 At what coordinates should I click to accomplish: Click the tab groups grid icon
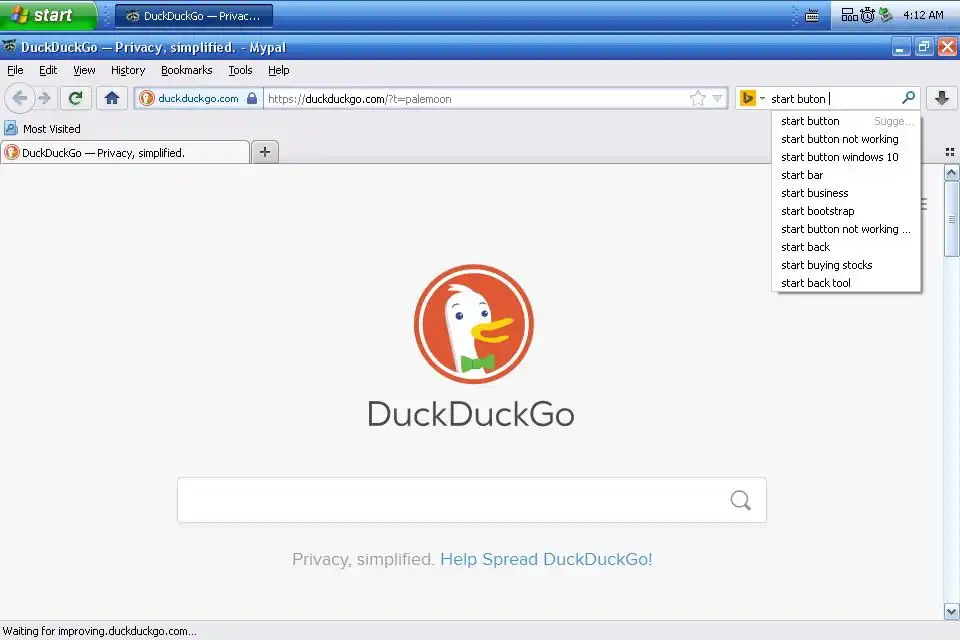click(950, 152)
